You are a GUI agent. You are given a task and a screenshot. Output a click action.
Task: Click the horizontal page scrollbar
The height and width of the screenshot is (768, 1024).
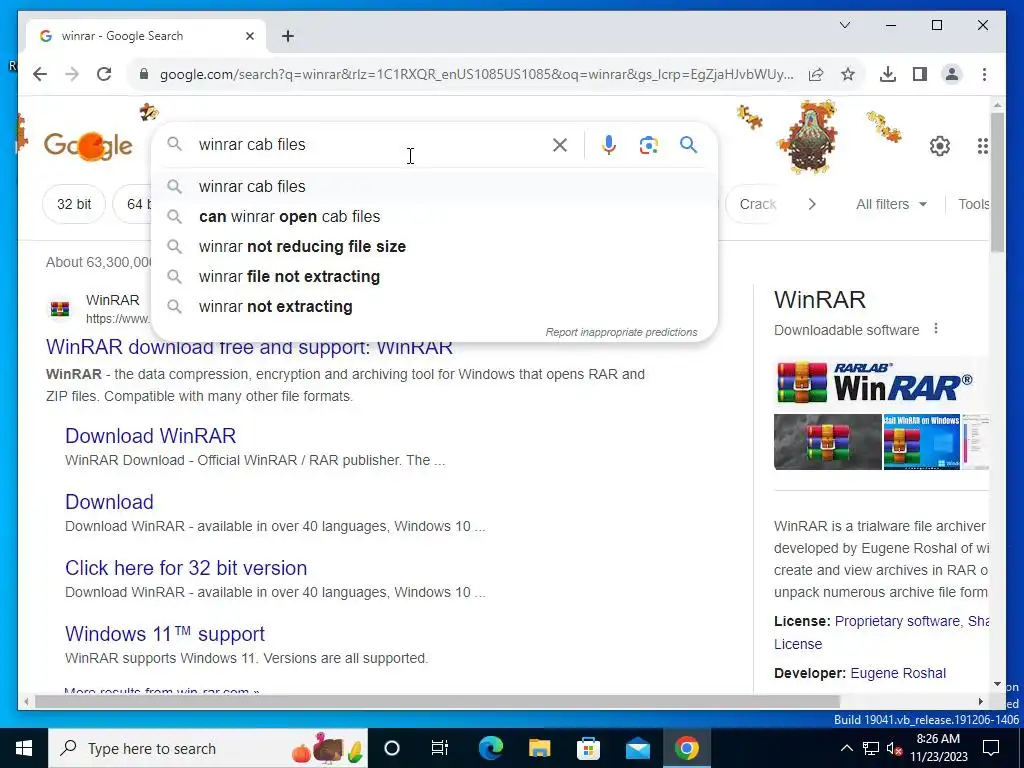coord(437,702)
